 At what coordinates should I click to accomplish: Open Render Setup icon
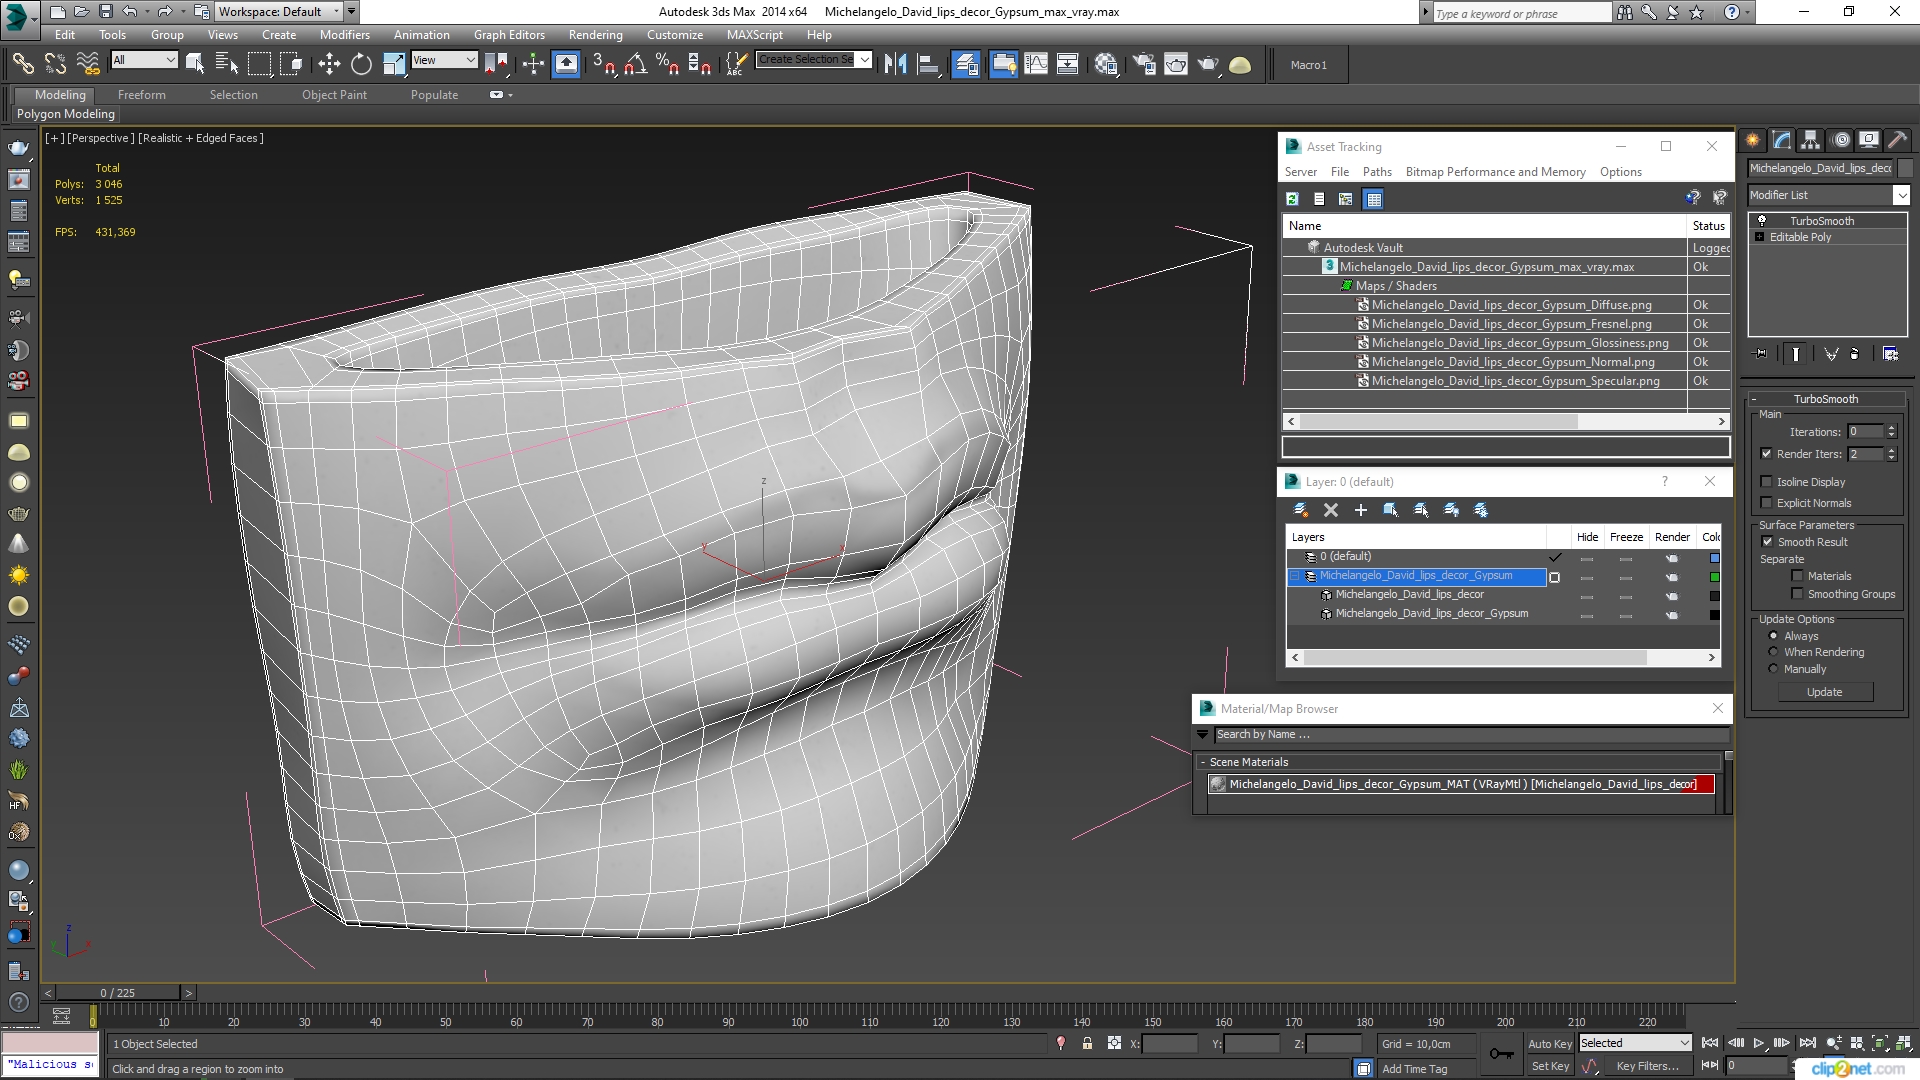pos(1144,64)
